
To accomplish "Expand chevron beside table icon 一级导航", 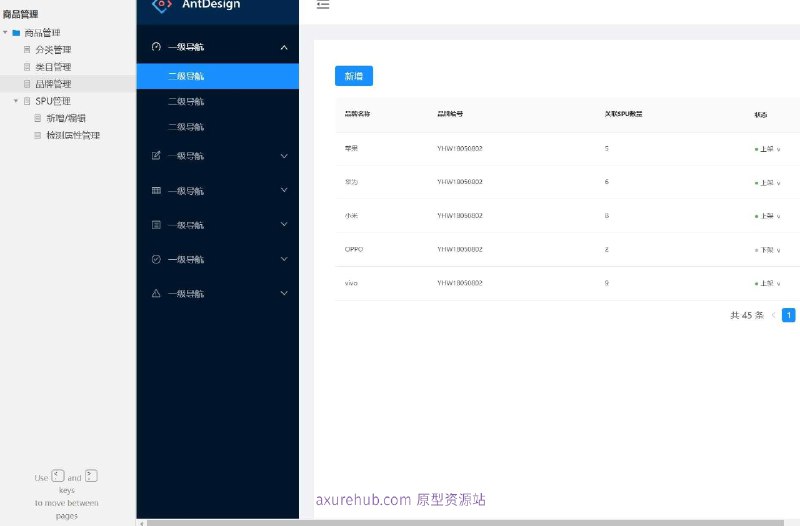I will coord(284,190).
